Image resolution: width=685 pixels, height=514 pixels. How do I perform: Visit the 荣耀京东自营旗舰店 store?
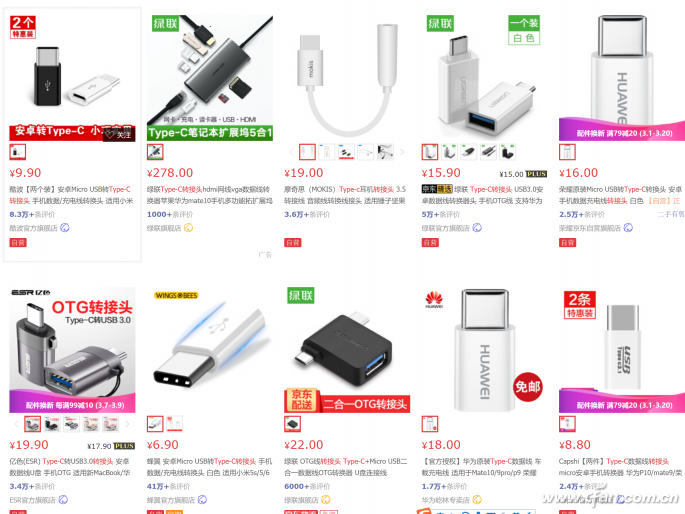[x=590, y=228]
